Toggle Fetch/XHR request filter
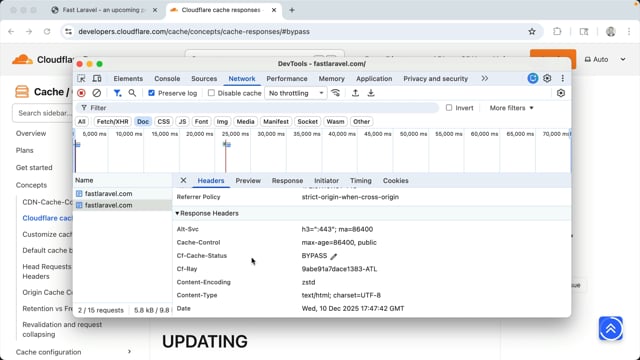 pyautogui.click(x=112, y=122)
